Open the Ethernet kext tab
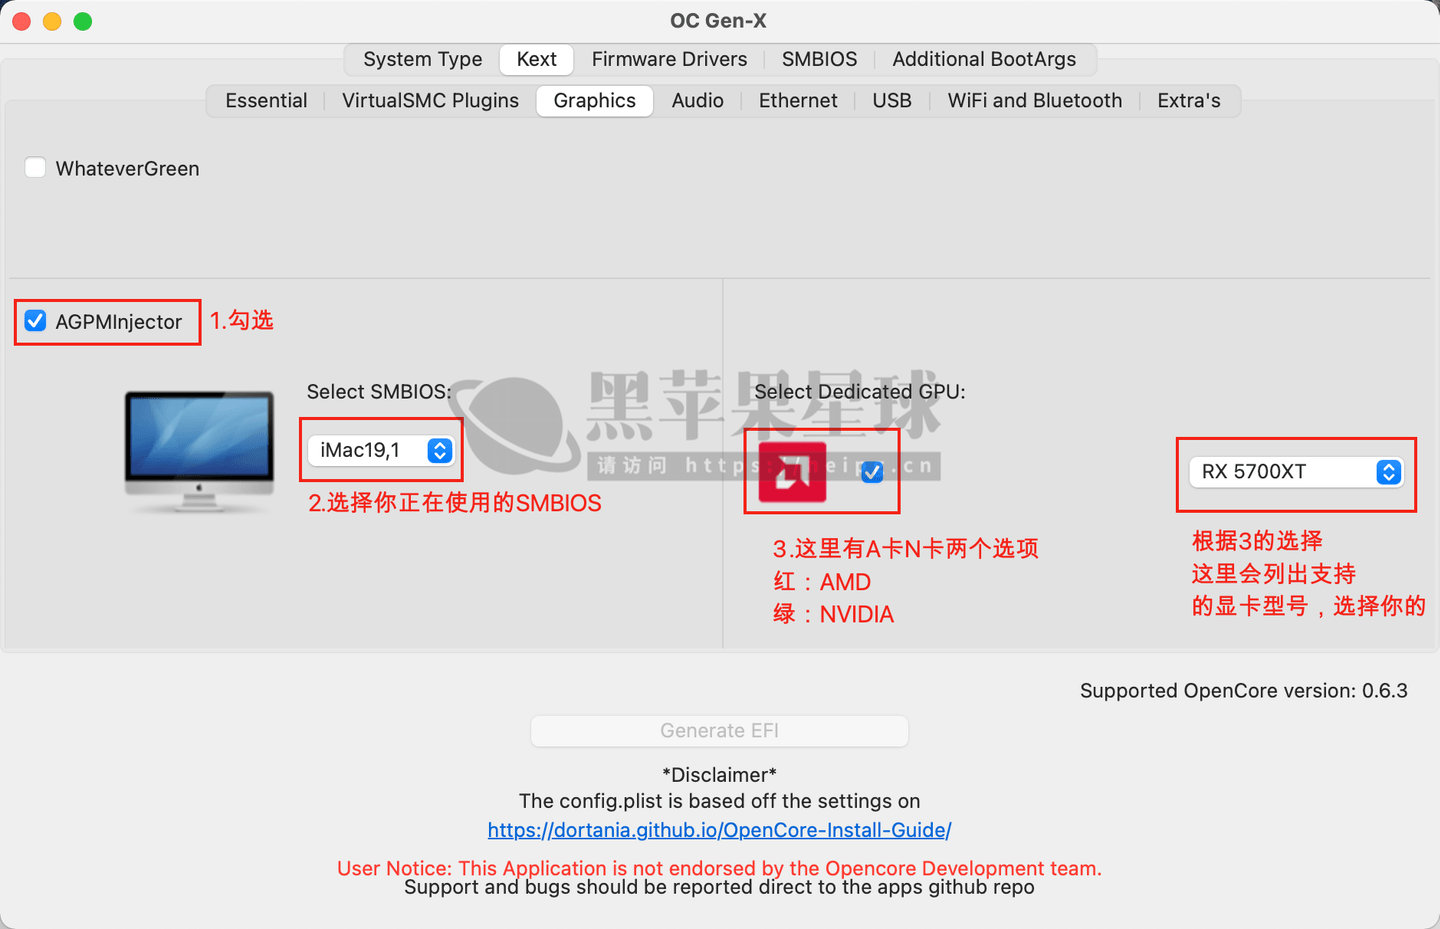Screen dimensions: 1440x929 pyautogui.click(x=798, y=101)
